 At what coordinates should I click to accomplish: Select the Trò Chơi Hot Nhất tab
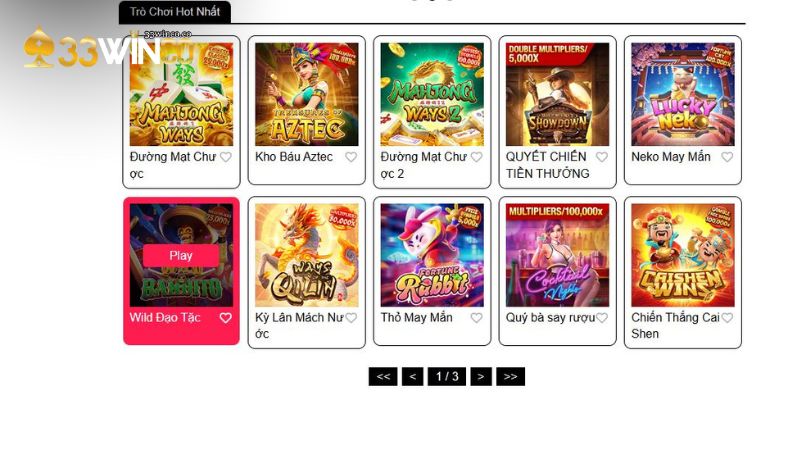pos(174,12)
